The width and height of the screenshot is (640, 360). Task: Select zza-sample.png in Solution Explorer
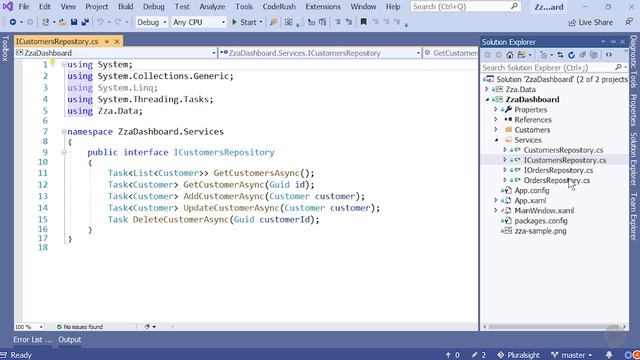coord(540,231)
